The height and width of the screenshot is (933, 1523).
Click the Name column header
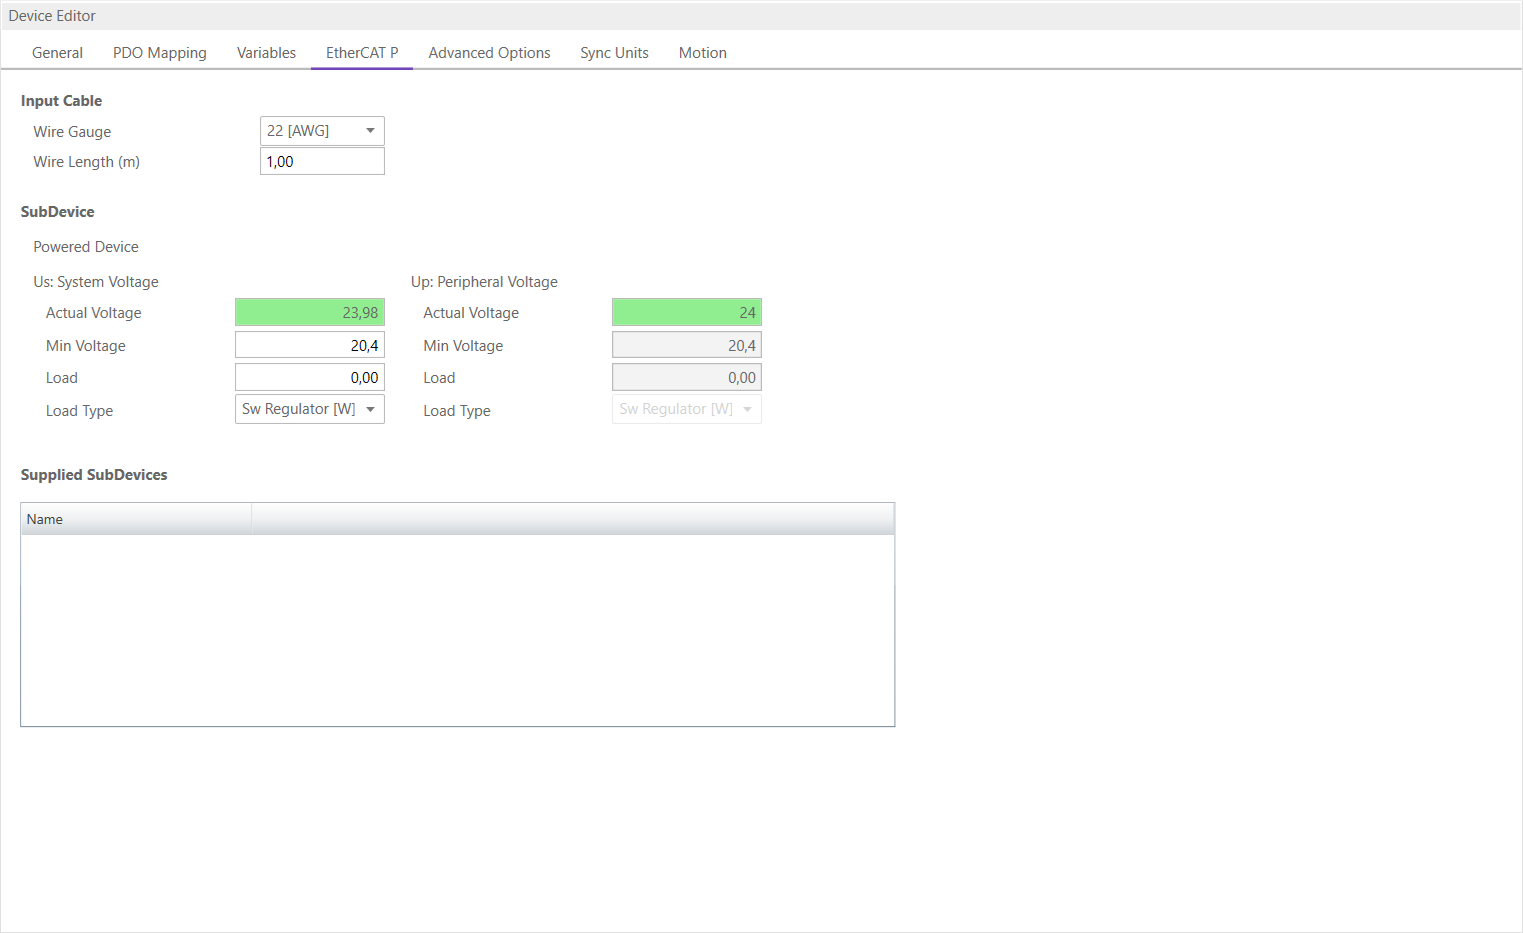coord(135,520)
